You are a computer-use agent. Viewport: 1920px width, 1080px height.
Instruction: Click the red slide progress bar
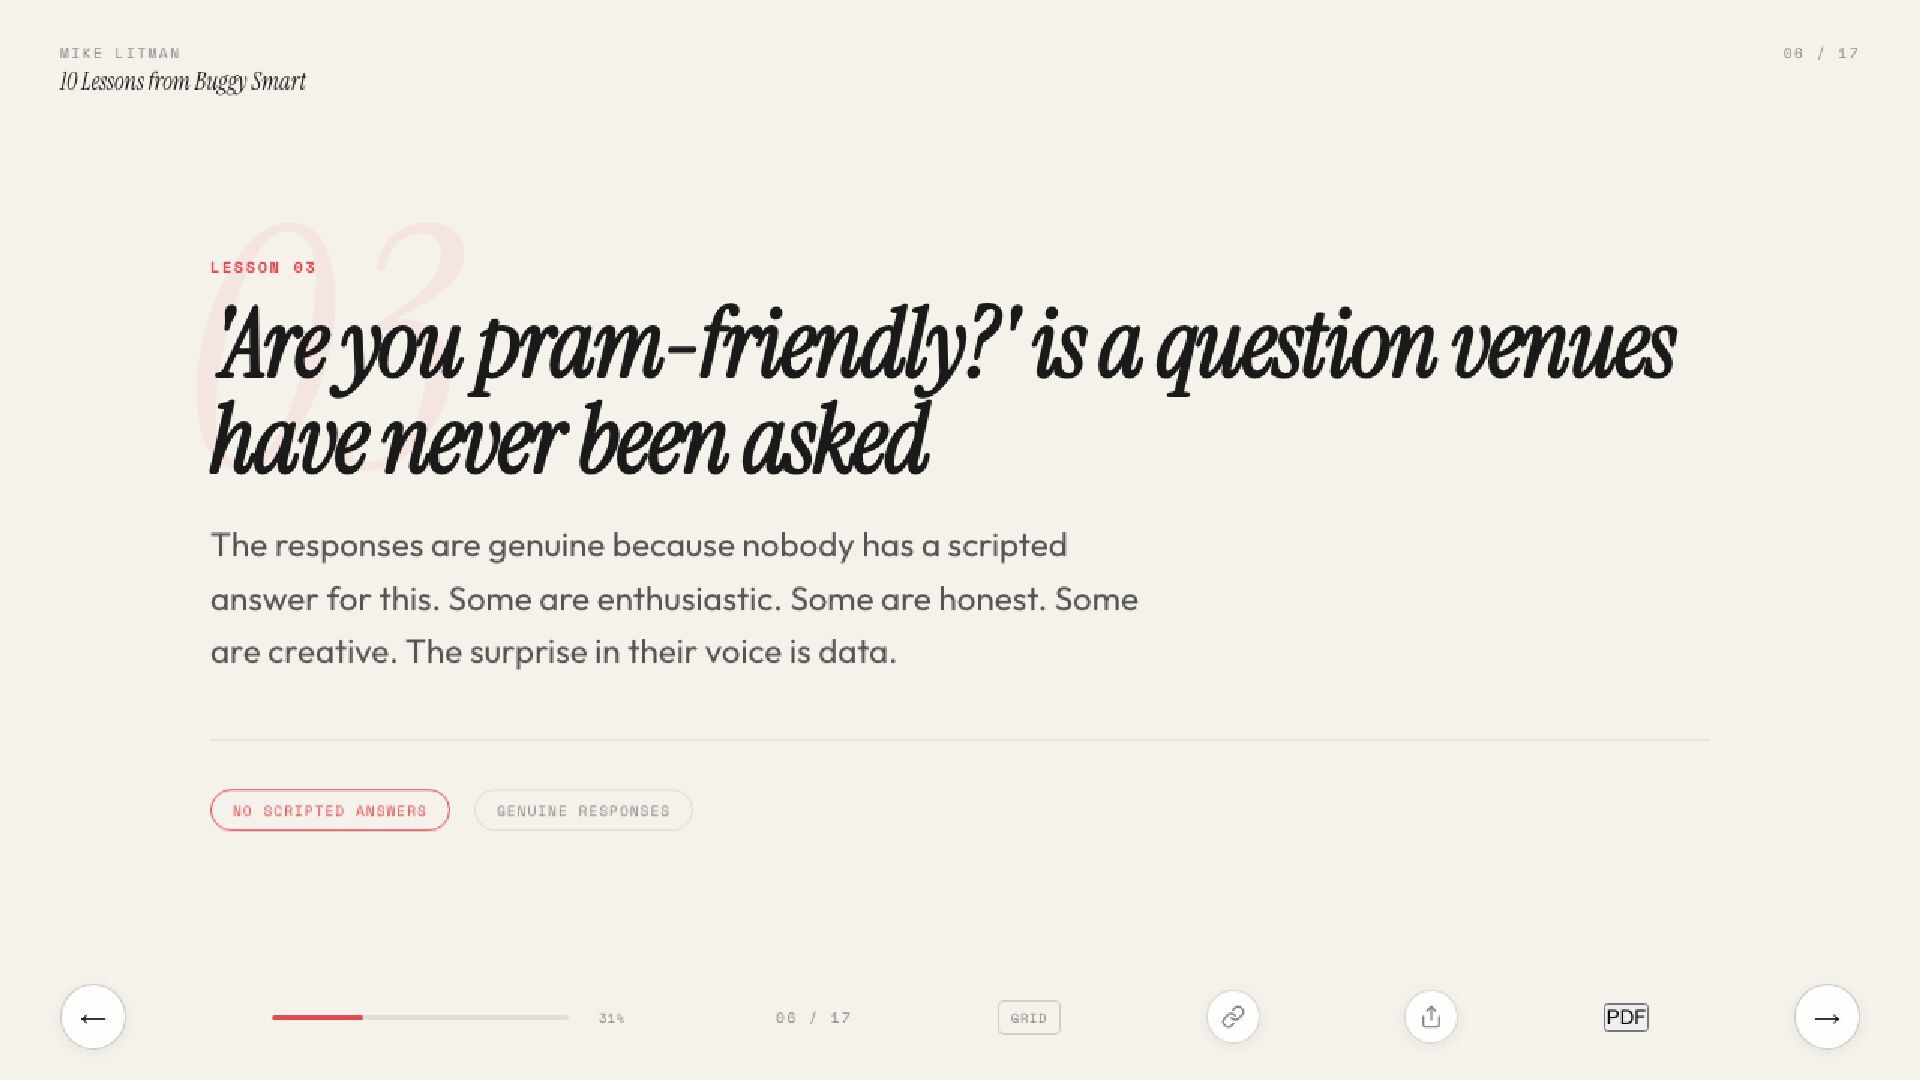pyautogui.click(x=317, y=1017)
